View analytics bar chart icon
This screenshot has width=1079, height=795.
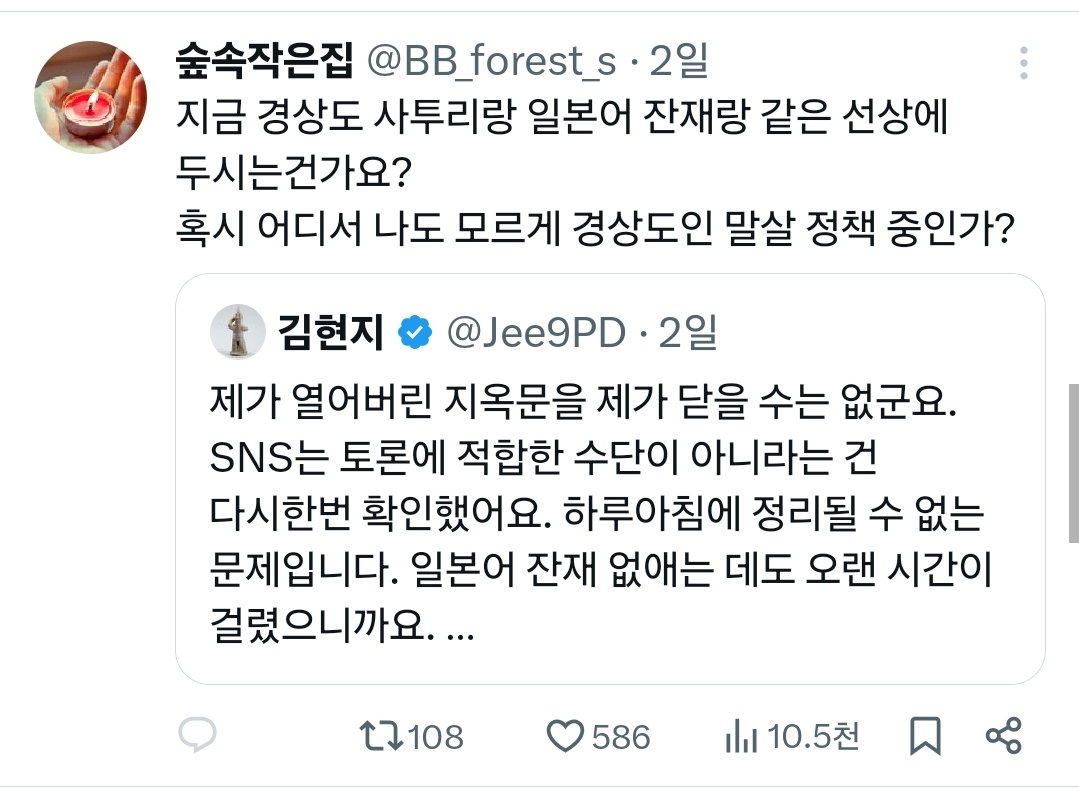[x=741, y=736]
